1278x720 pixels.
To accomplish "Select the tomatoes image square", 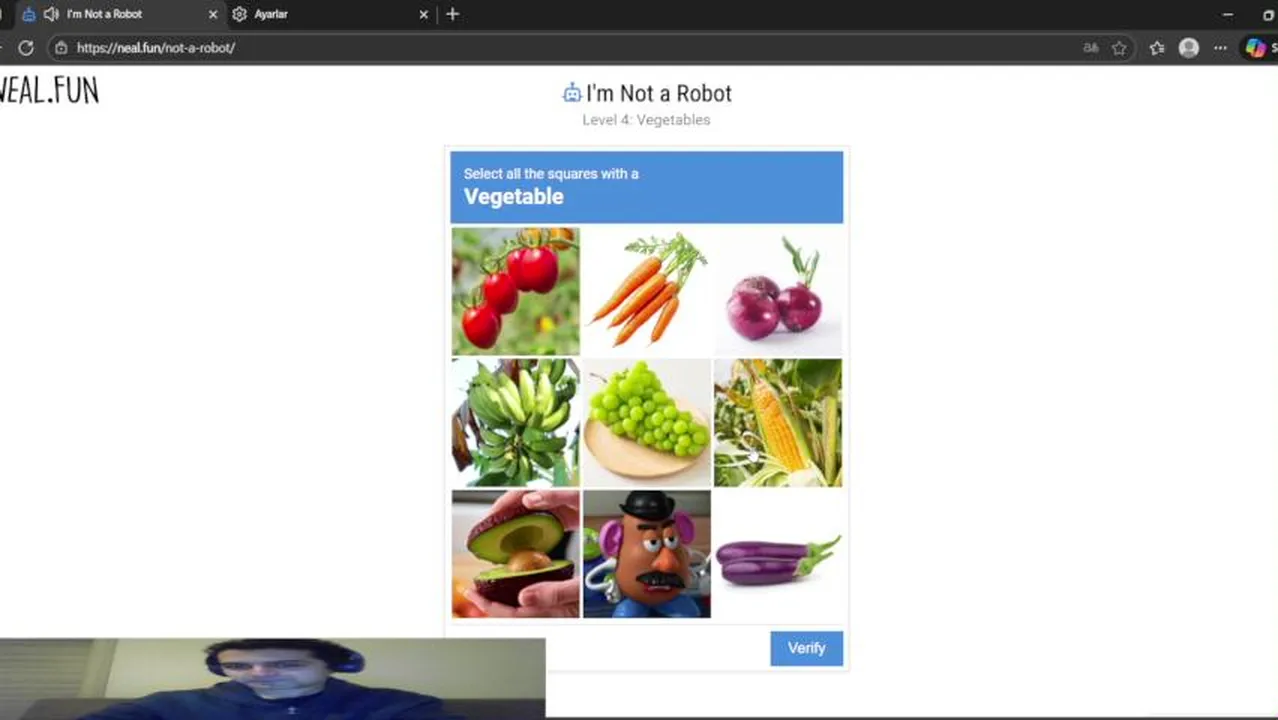I will [515, 291].
